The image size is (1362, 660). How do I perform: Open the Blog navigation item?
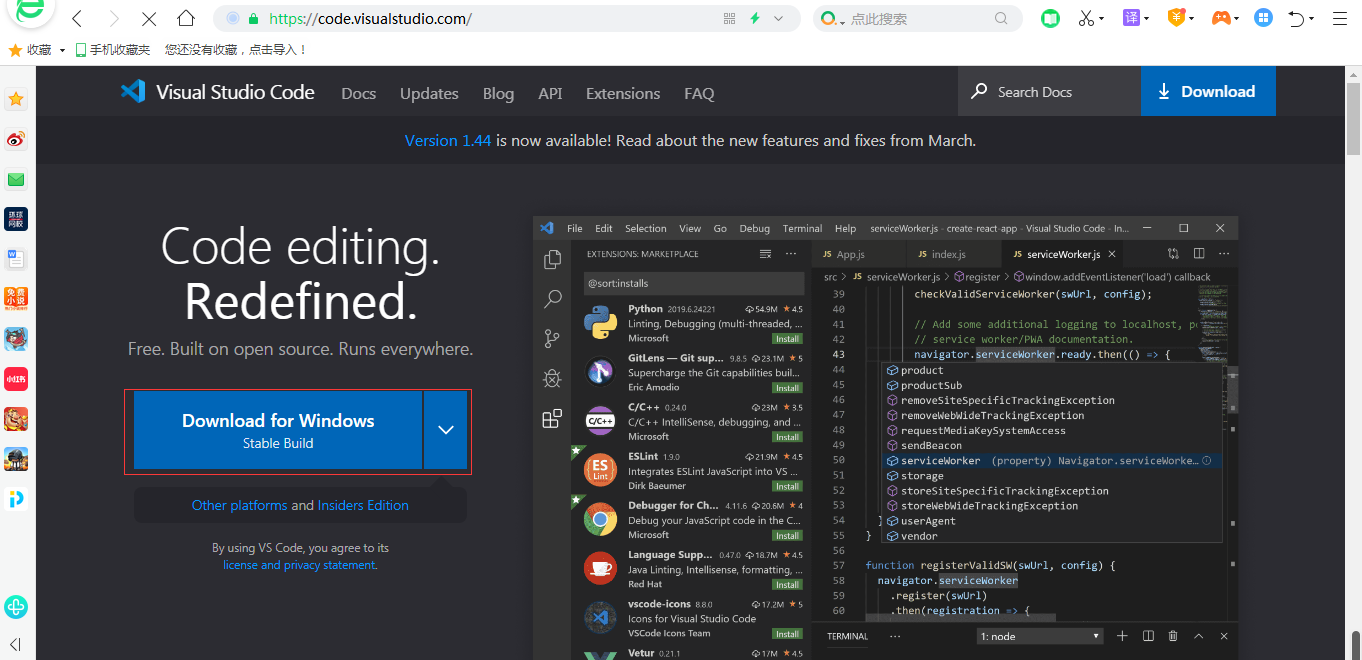tap(498, 93)
